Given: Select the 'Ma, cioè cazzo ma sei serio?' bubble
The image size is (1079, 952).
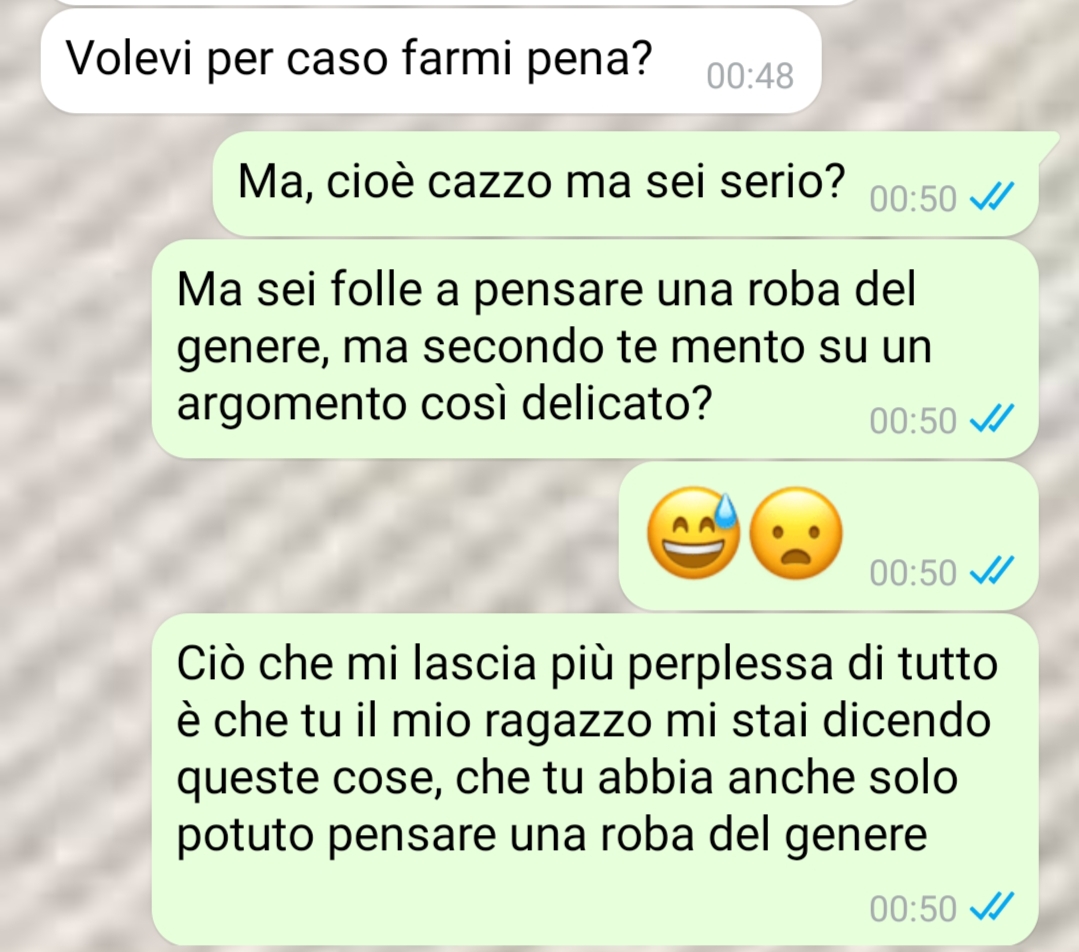Looking at the screenshot, I should click(626, 184).
